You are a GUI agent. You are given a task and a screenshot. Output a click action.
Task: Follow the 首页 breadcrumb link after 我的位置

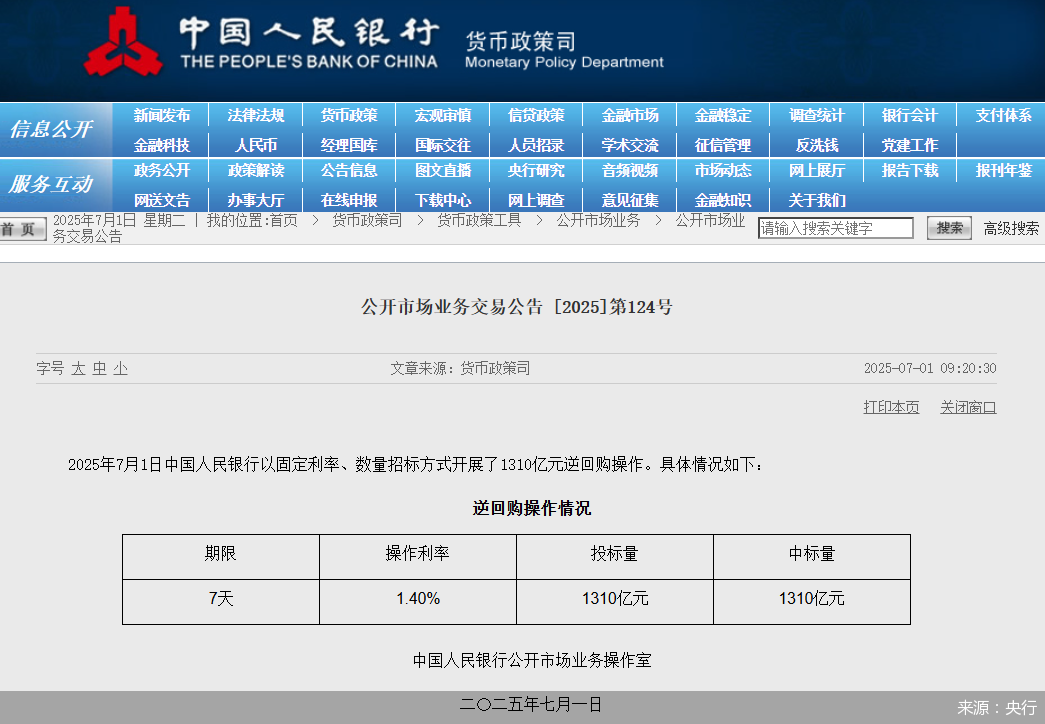click(x=283, y=220)
